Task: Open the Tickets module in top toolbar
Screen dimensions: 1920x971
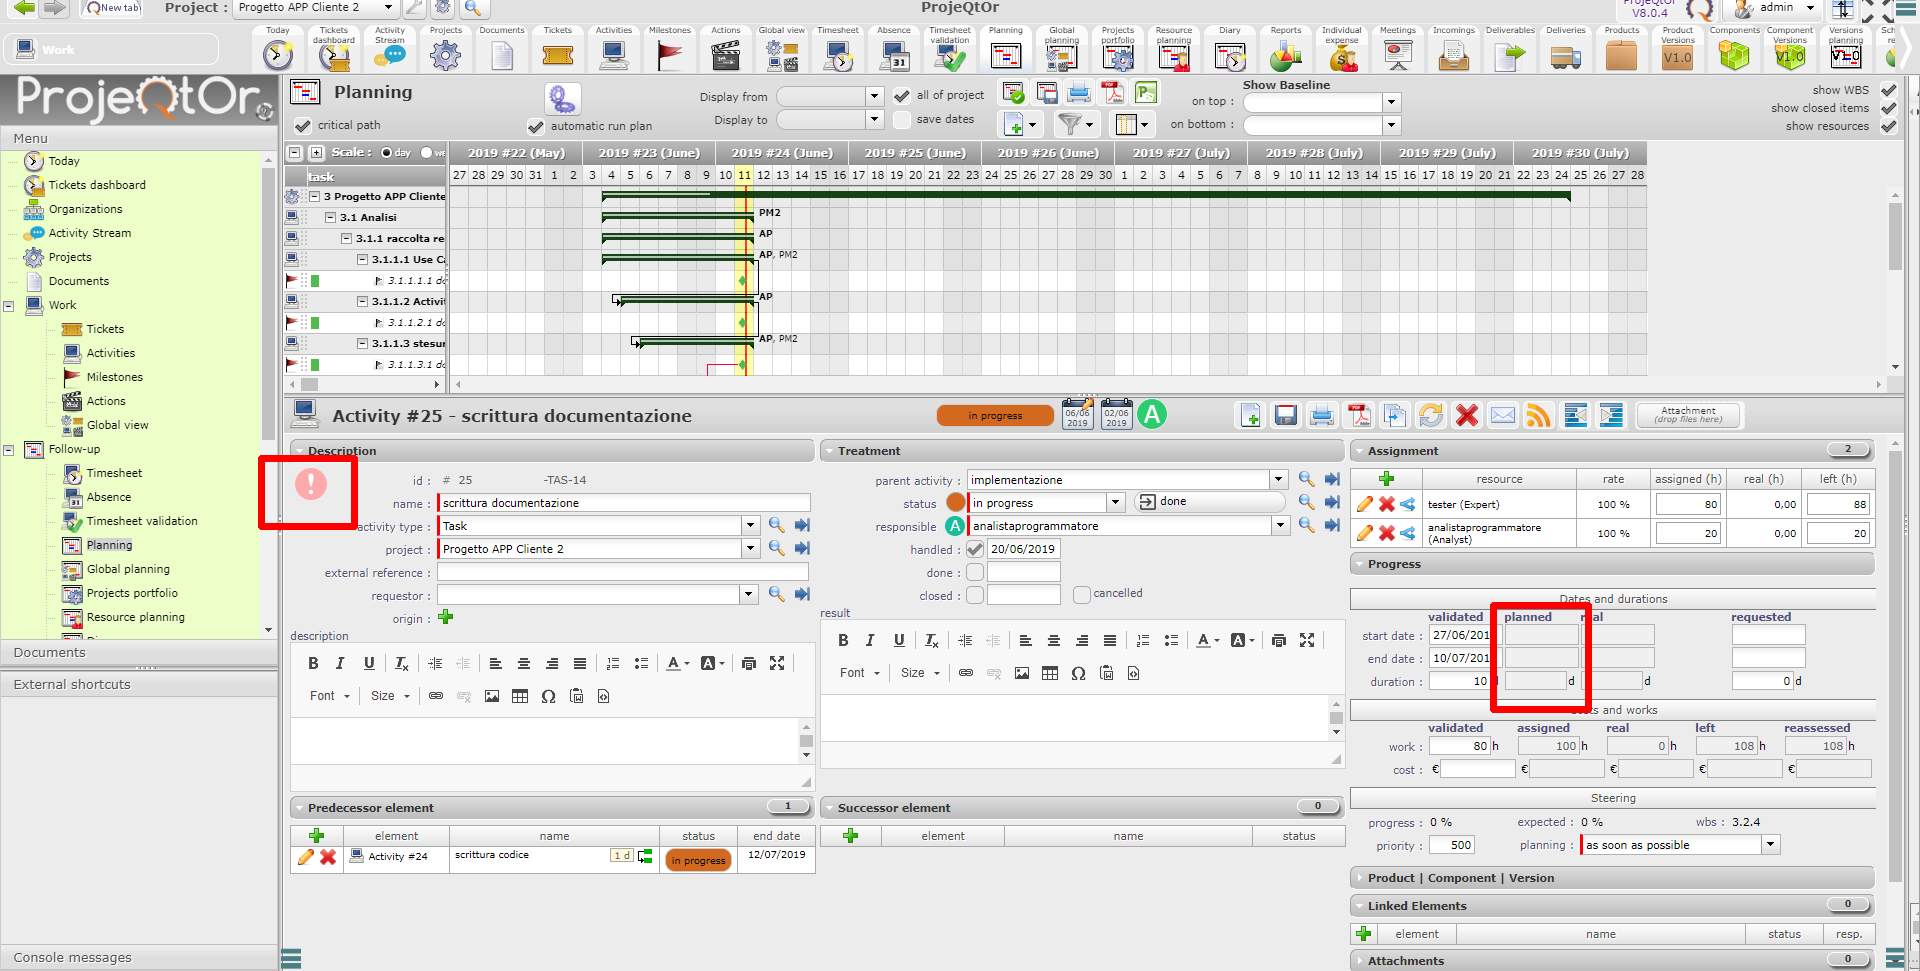Action: pos(557,55)
